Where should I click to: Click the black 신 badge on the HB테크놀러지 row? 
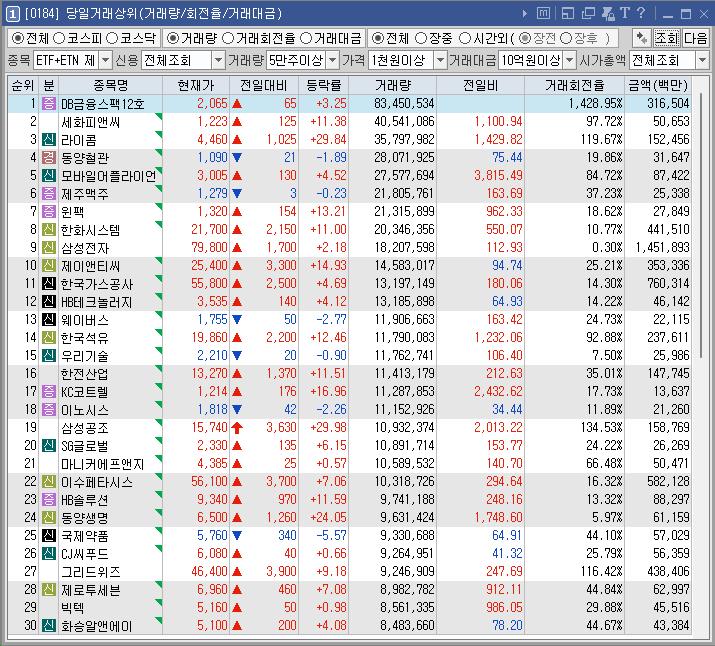point(48,301)
